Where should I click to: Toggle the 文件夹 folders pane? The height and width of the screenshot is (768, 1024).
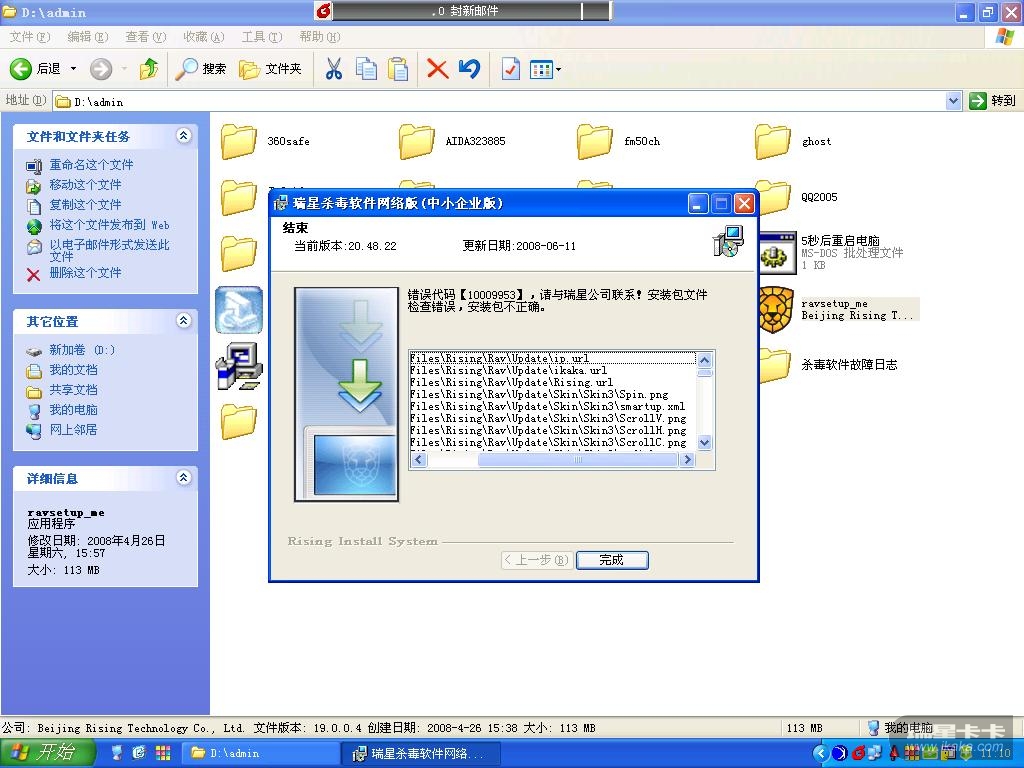[270, 69]
